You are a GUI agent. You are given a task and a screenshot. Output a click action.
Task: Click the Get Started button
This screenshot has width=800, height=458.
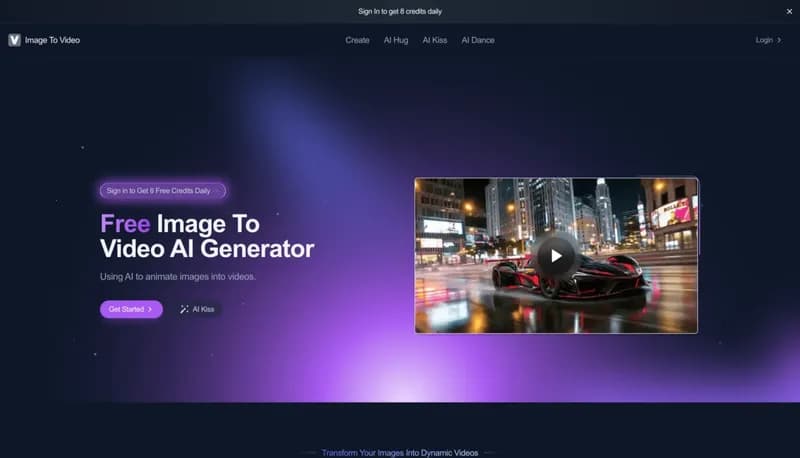coord(131,309)
